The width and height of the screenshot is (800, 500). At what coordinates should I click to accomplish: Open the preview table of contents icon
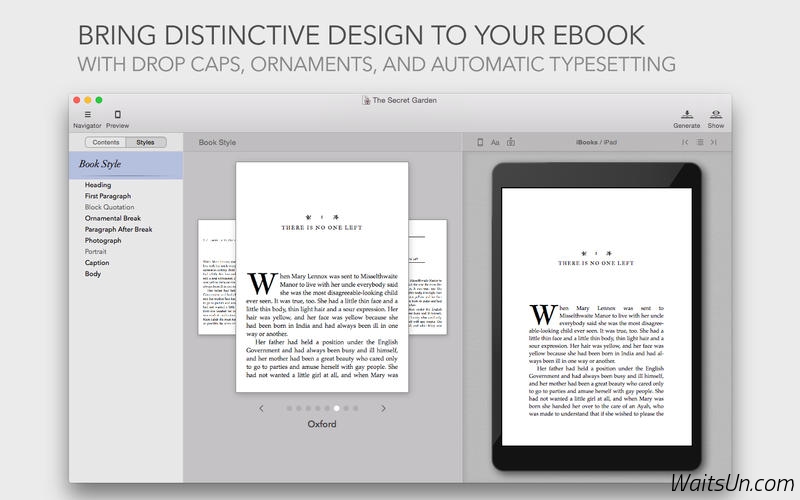700,142
